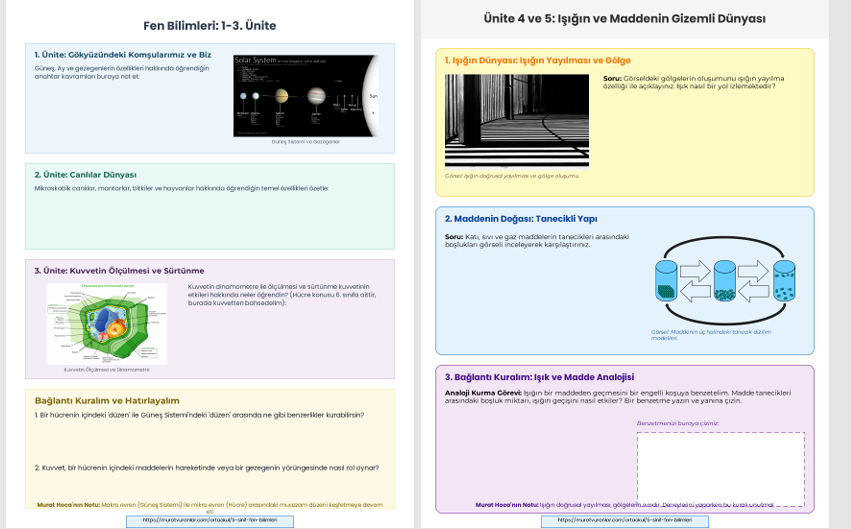Viewport: 851px width, 529px height.
Task: Click heading '3. Ünite: Kuvvetin Ölçülmesi ve Sürtünme'
Action: (119, 270)
